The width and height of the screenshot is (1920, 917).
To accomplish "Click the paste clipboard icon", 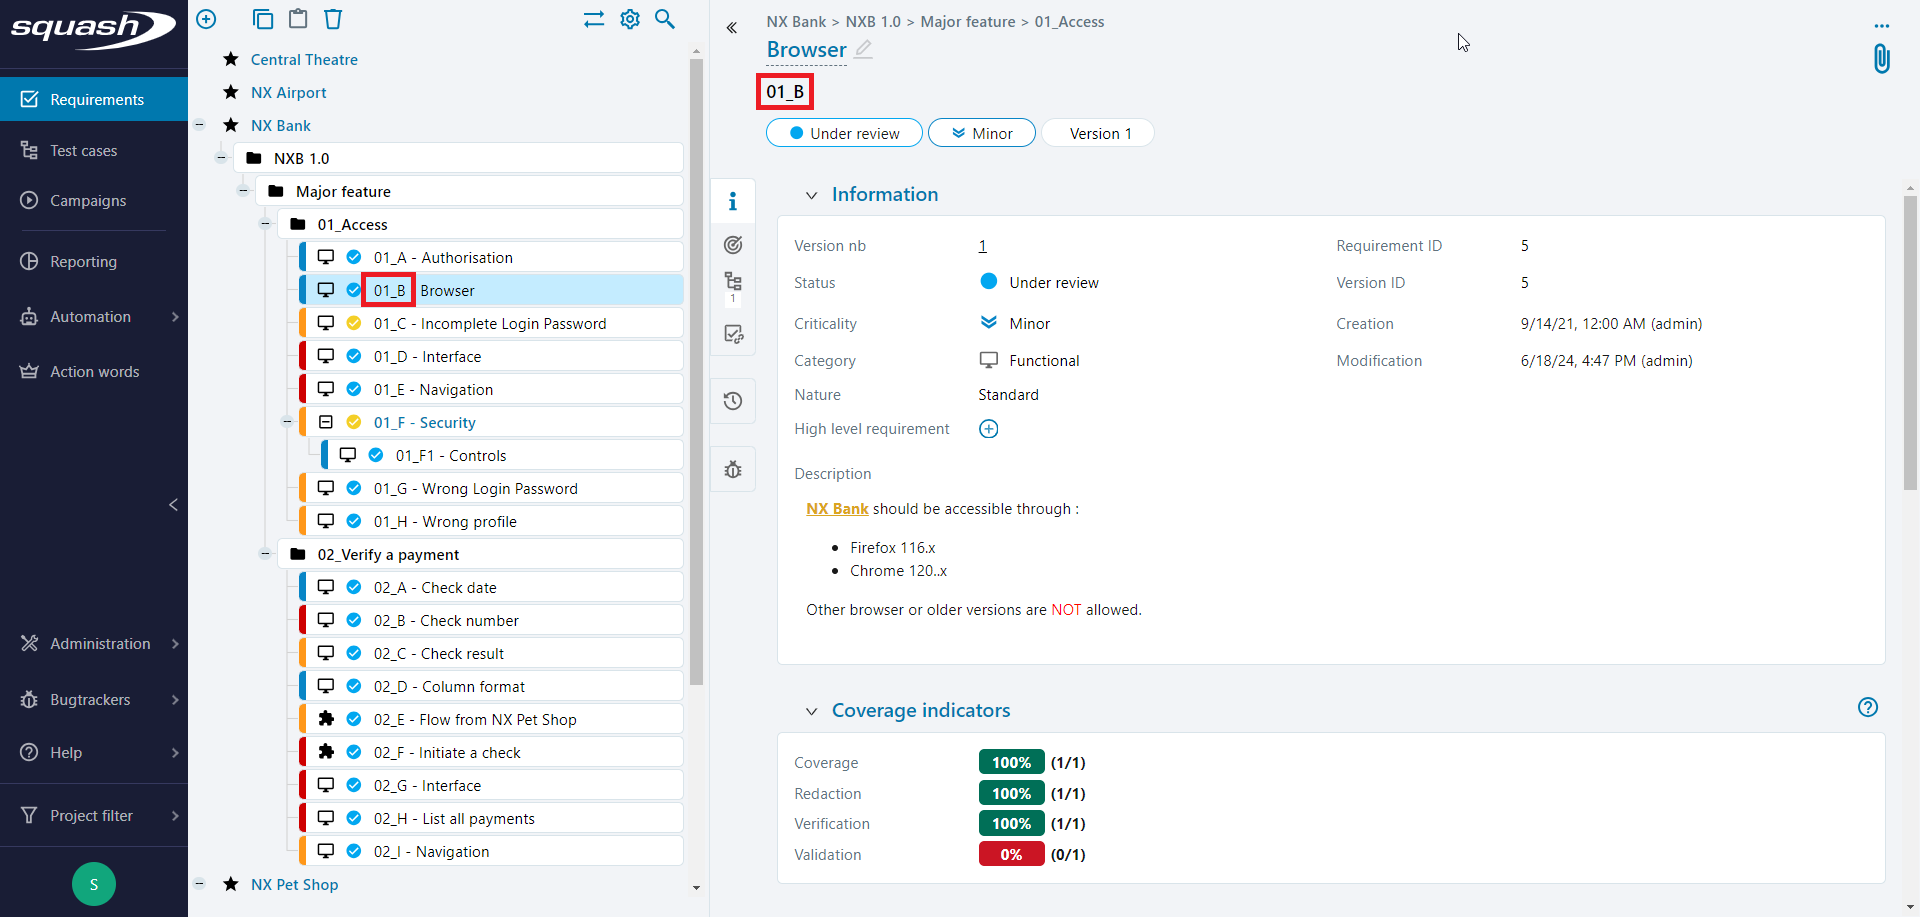I will (298, 19).
